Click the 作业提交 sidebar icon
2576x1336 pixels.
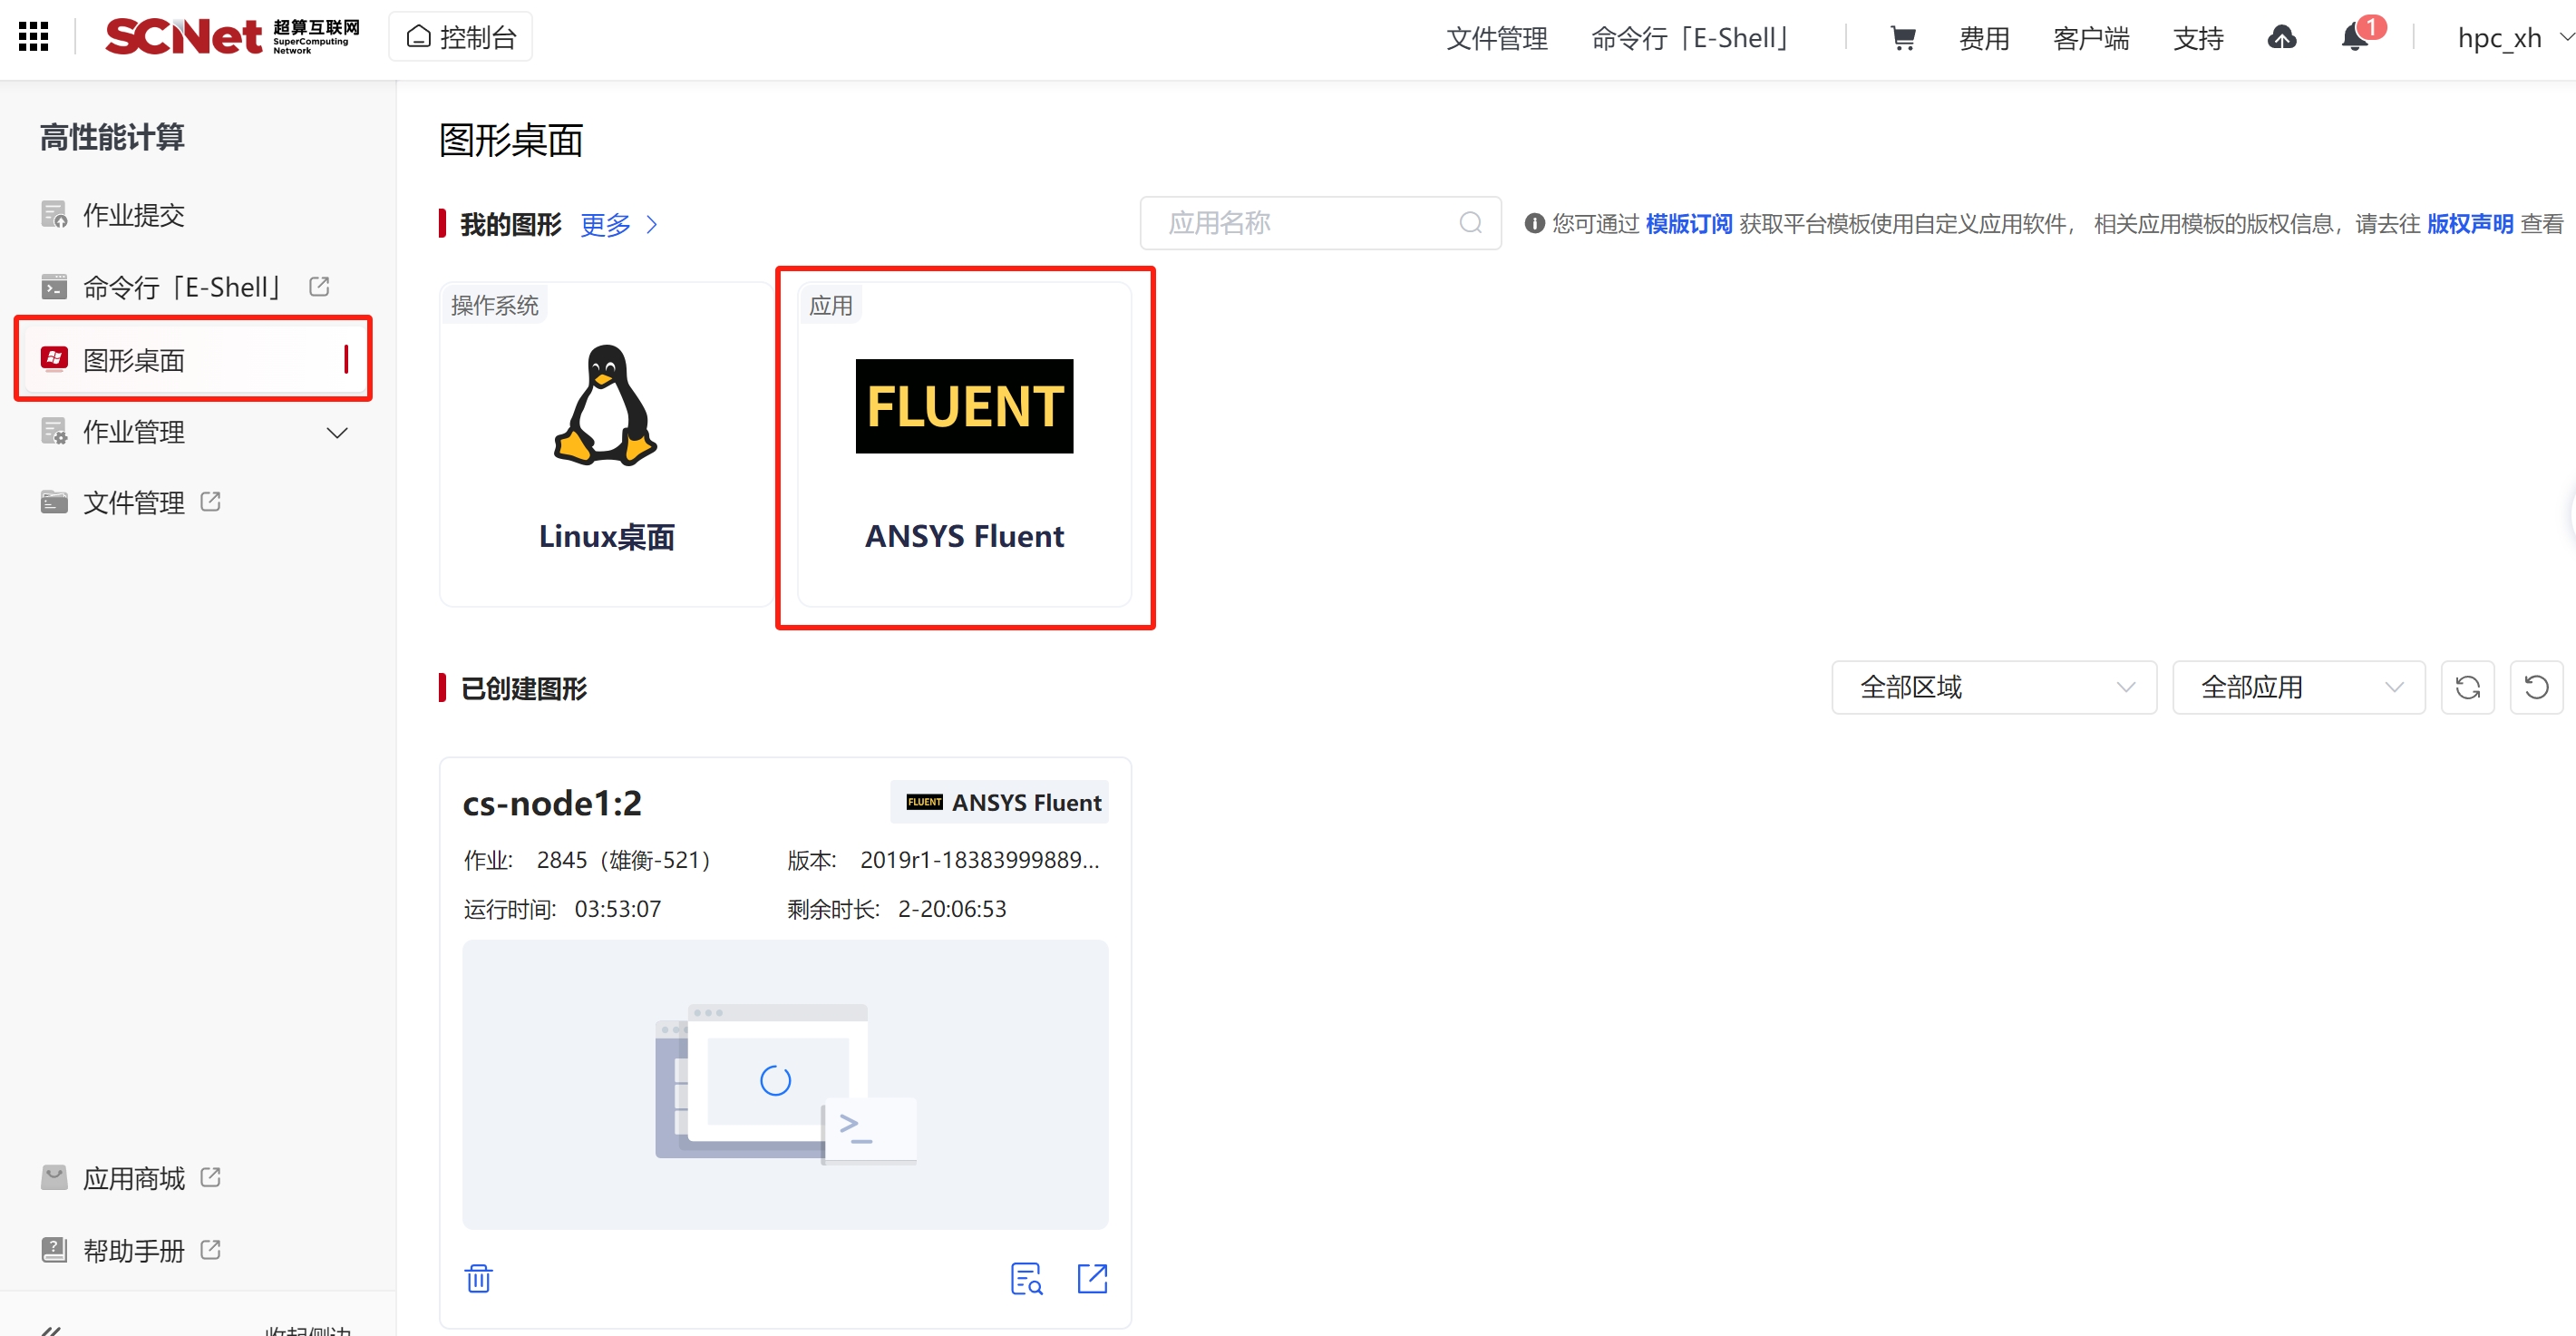coord(54,214)
